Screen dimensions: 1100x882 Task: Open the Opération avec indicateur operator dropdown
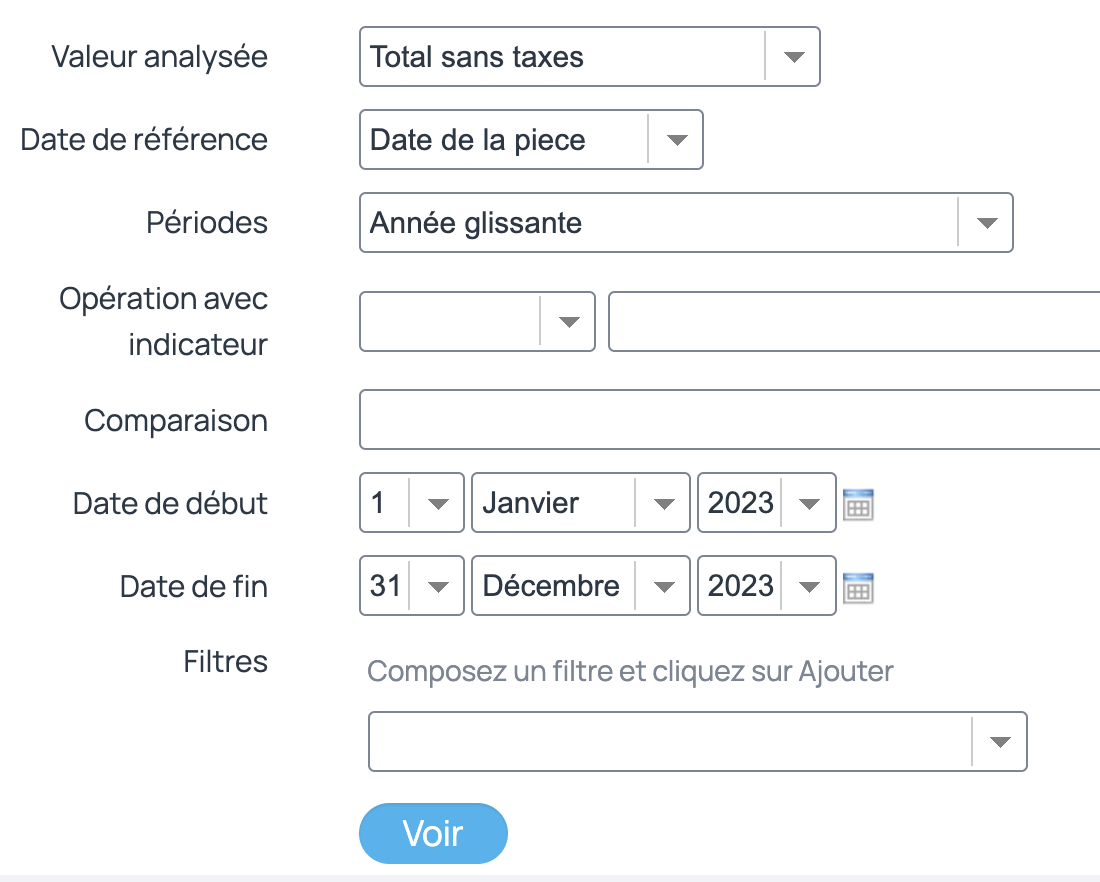coord(477,321)
